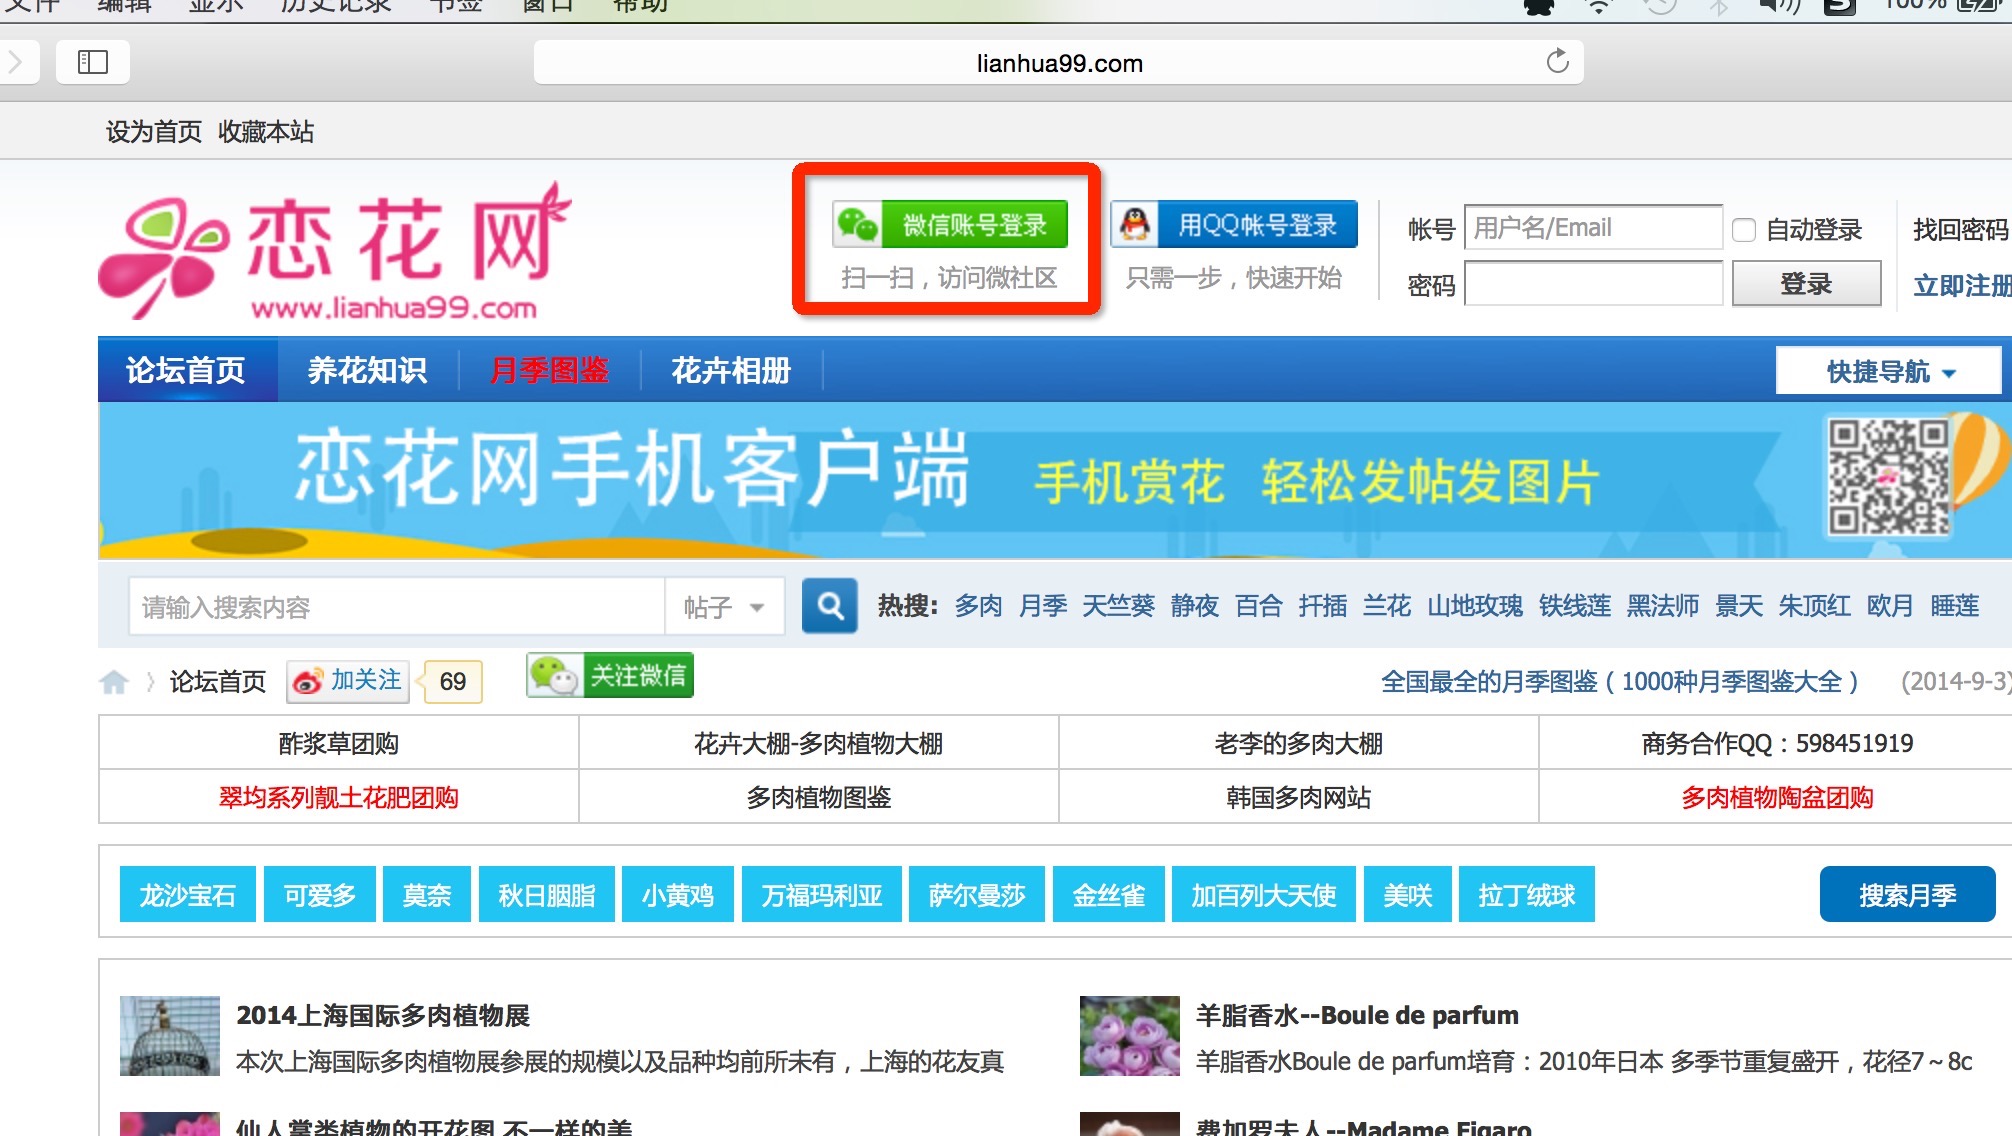Click the QQ account login button
The height and width of the screenshot is (1136, 2012).
pos(1234,224)
